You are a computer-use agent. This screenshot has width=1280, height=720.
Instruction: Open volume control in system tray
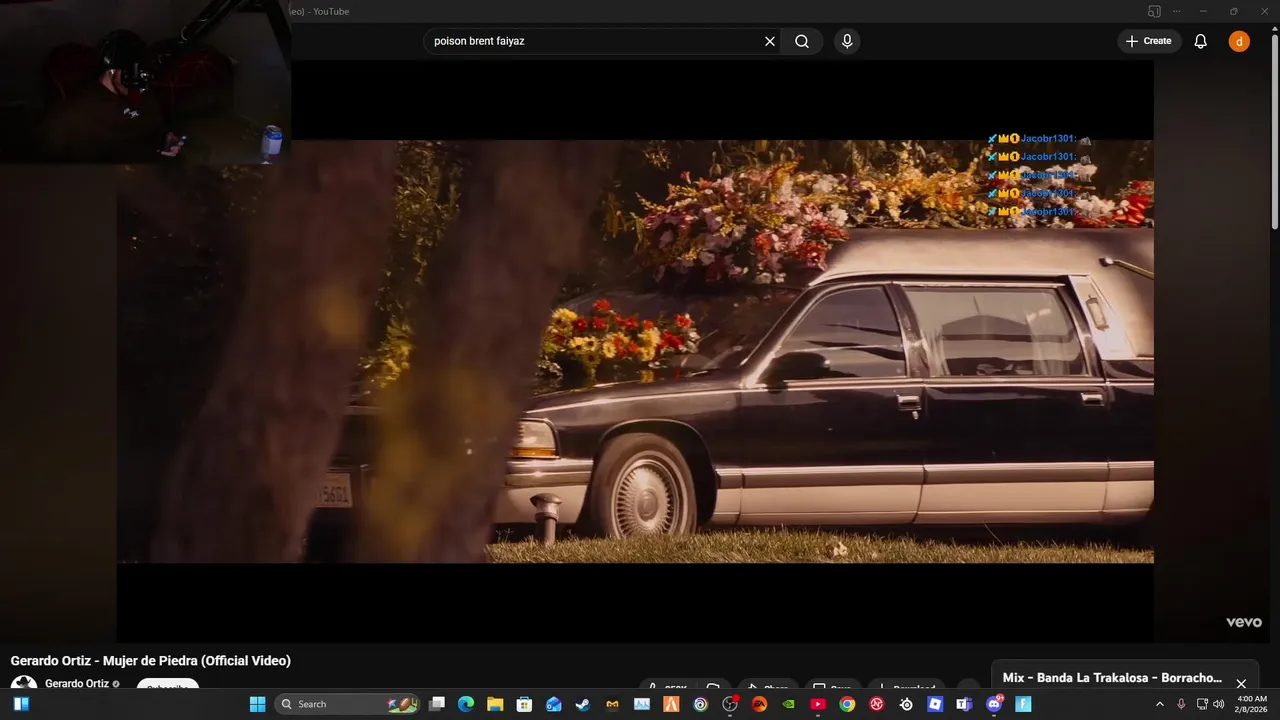(x=1218, y=704)
